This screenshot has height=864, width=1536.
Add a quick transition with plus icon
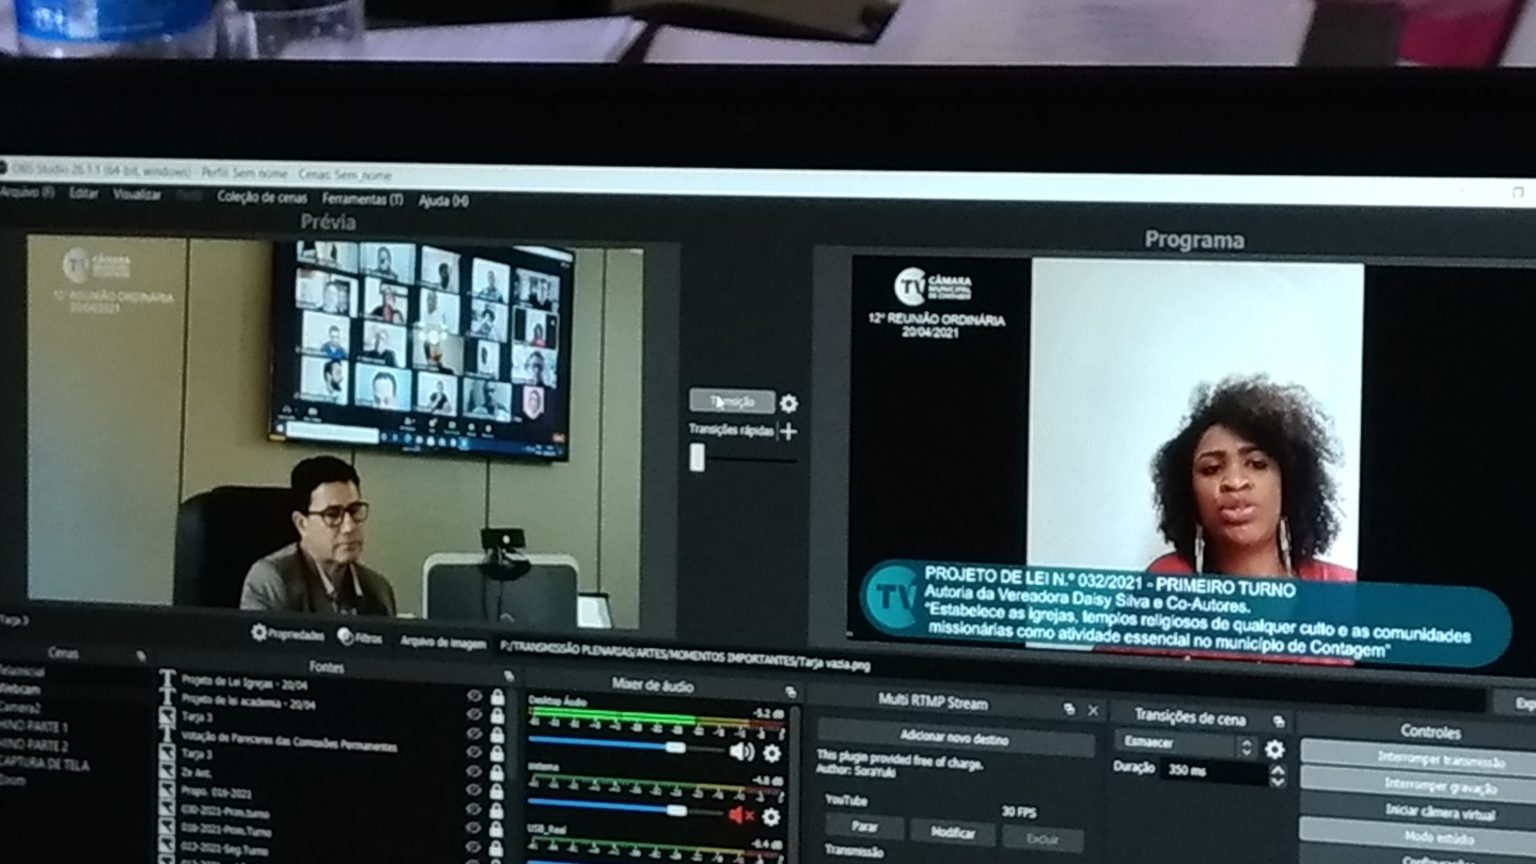789,431
